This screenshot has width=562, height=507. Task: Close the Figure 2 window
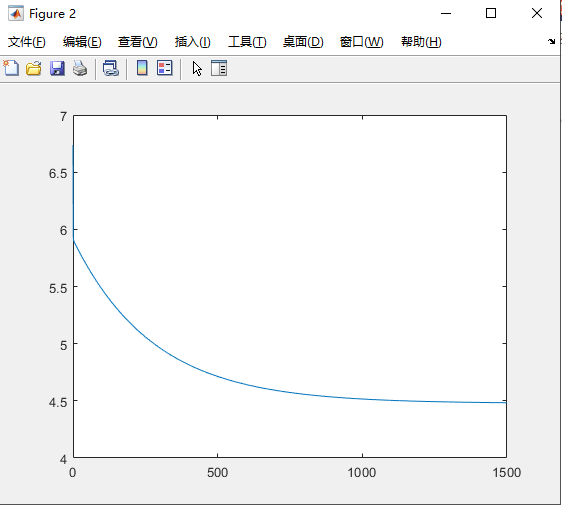click(537, 14)
